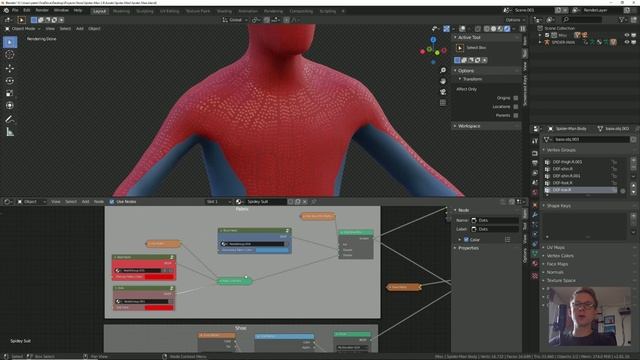Select the Scale tool

pyautogui.click(x=10, y=93)
